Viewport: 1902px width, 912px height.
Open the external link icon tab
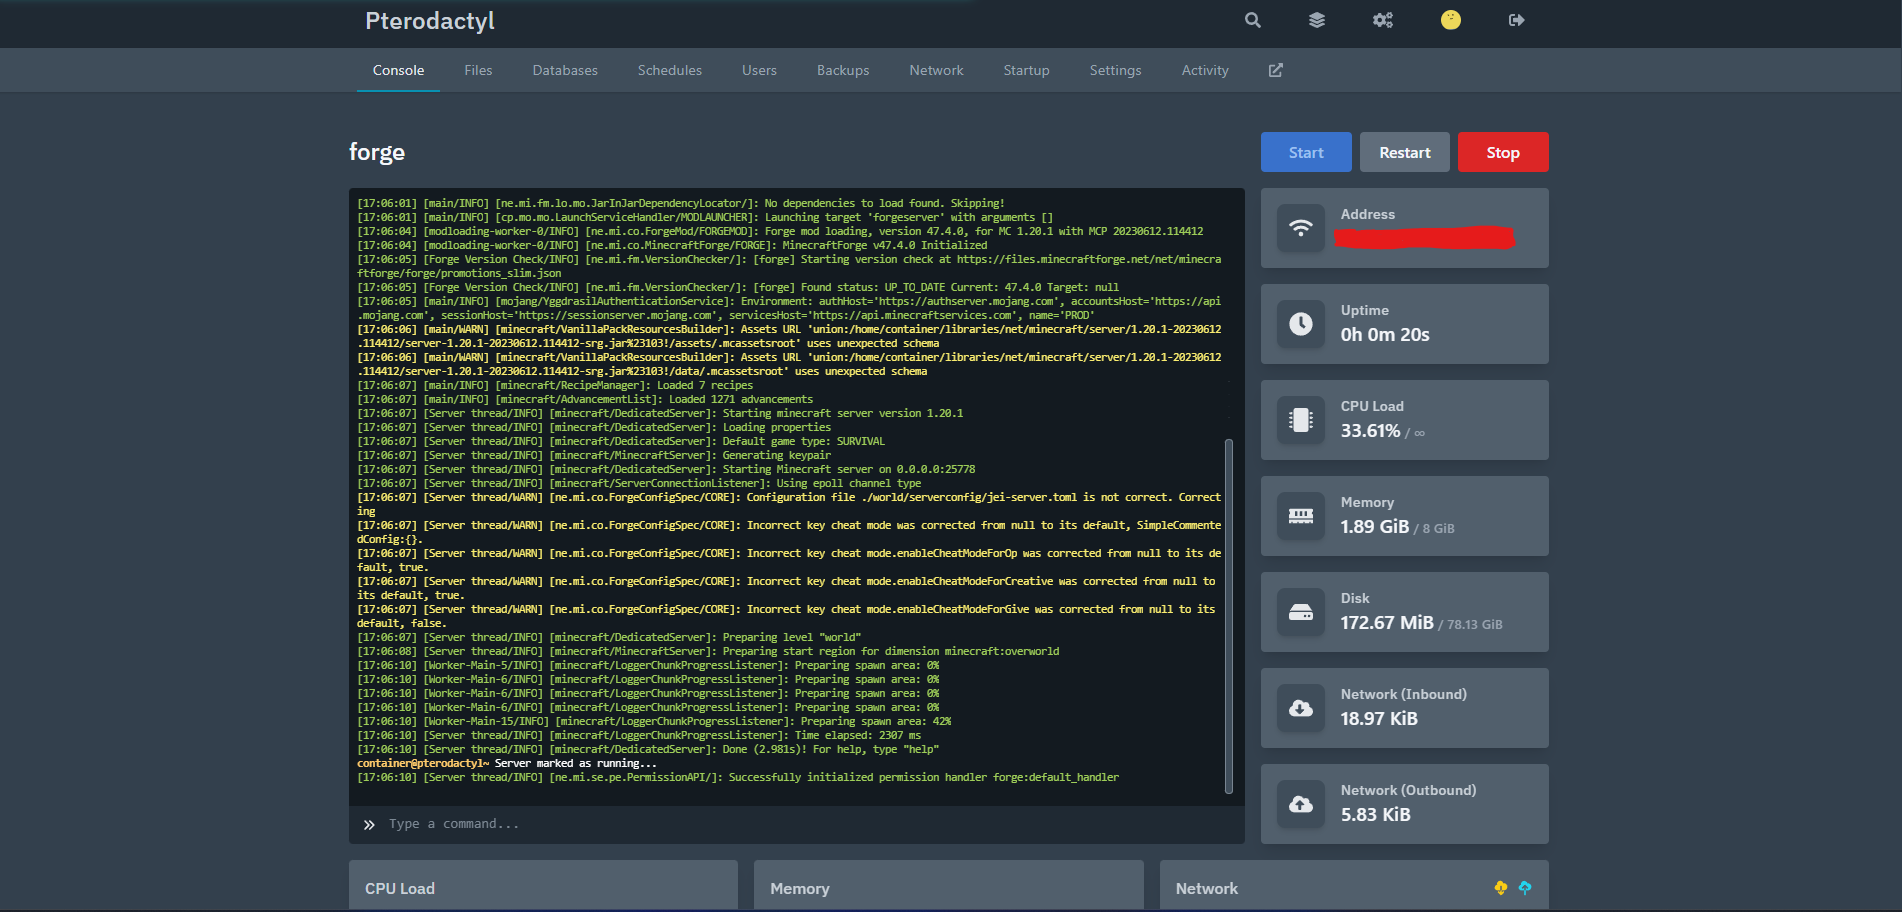1276,70
